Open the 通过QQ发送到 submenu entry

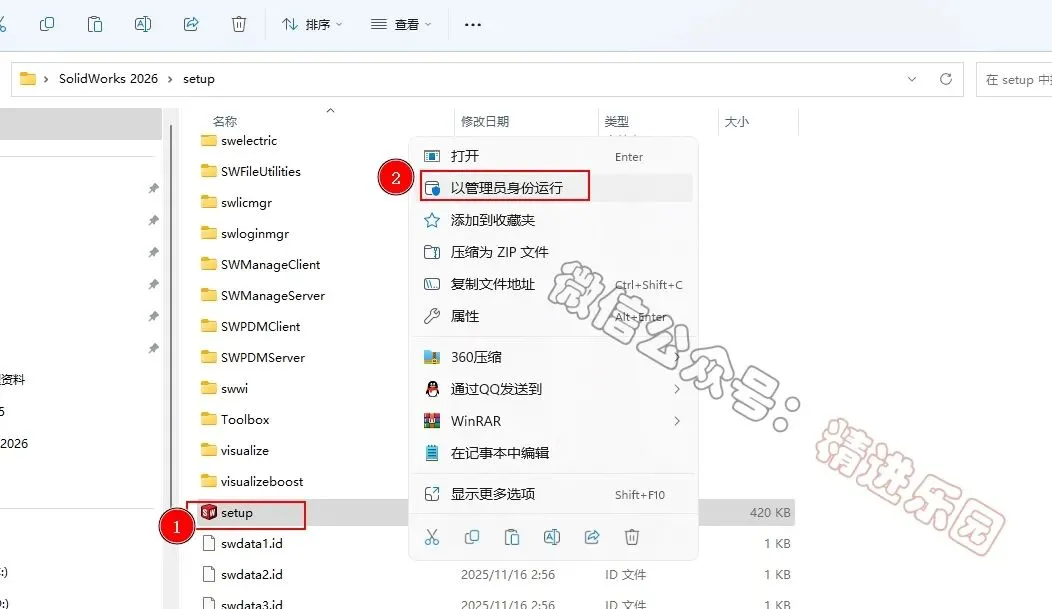[551, 389]
